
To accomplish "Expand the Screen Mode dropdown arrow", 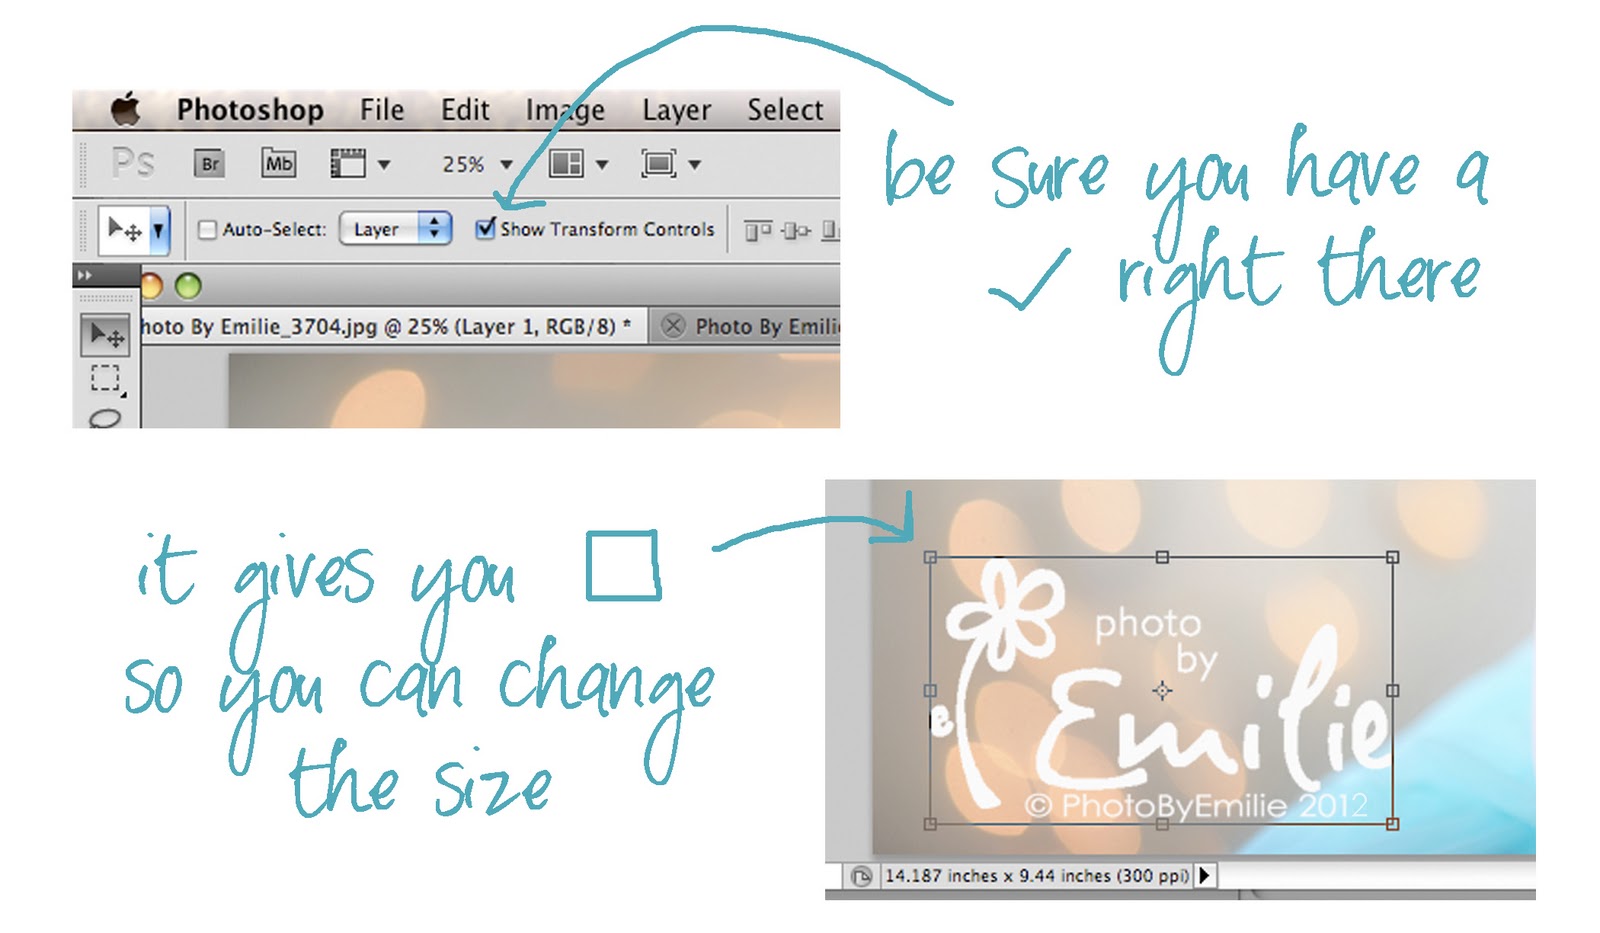I will click(695, 165).
